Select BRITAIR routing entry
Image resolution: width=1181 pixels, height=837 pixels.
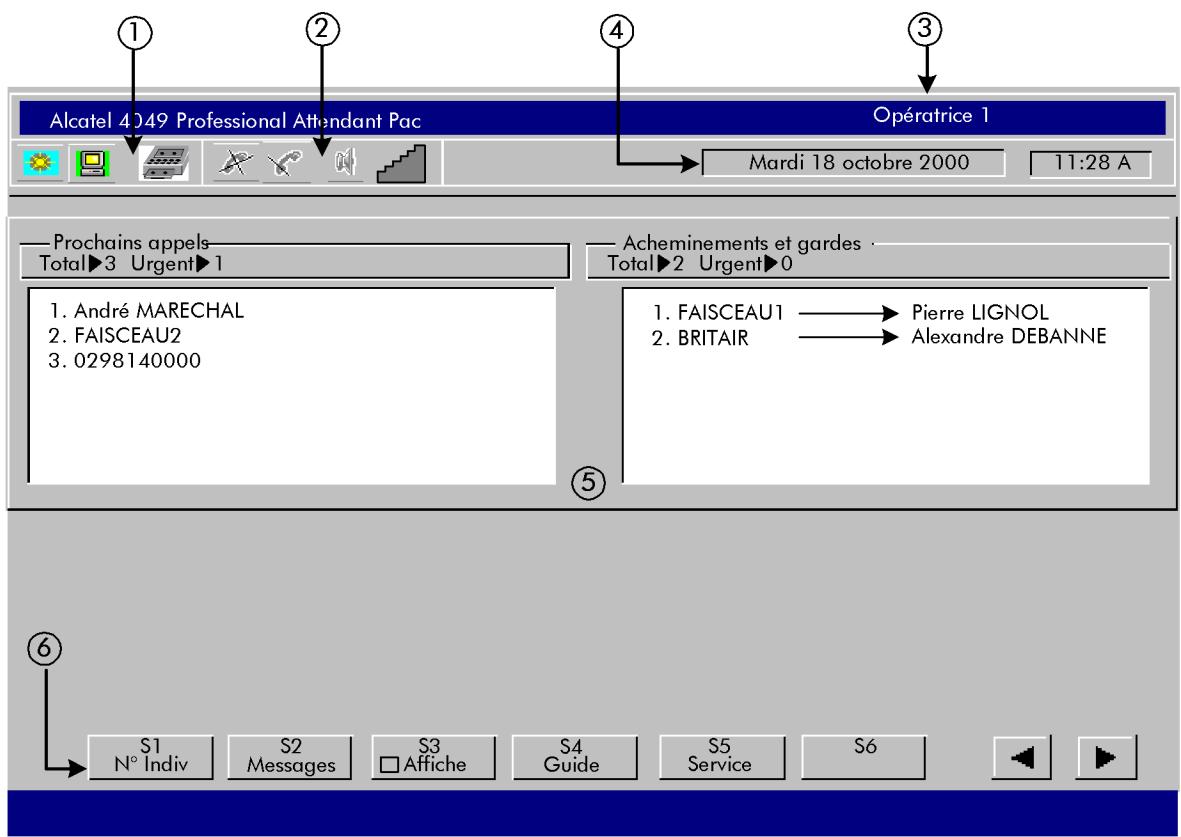700,338
